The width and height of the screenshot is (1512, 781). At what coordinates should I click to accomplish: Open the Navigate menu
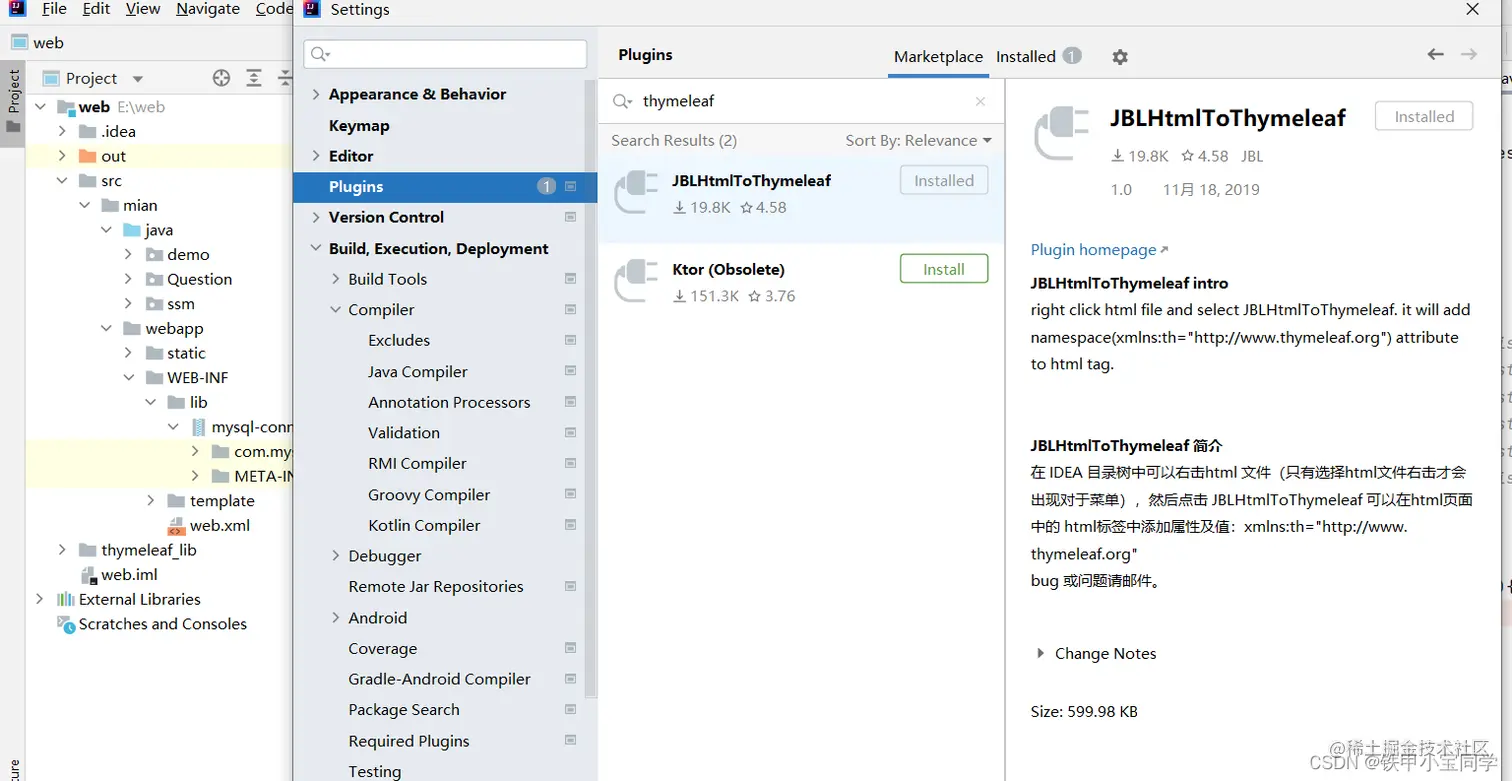[x=208, y=9]
